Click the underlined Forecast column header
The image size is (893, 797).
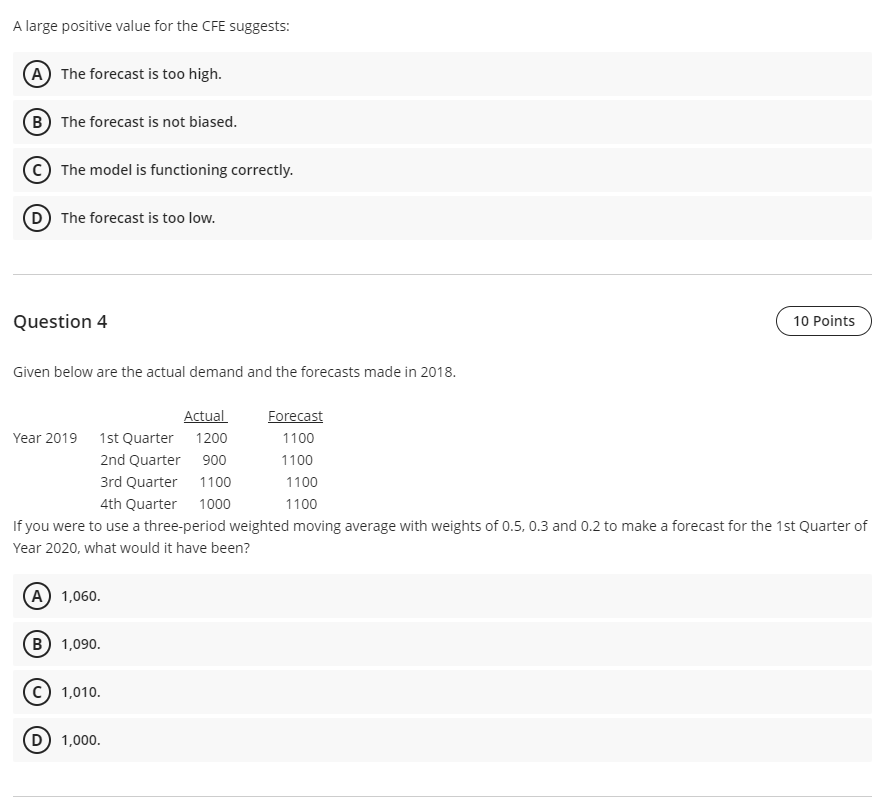click(x=295, y=416)
